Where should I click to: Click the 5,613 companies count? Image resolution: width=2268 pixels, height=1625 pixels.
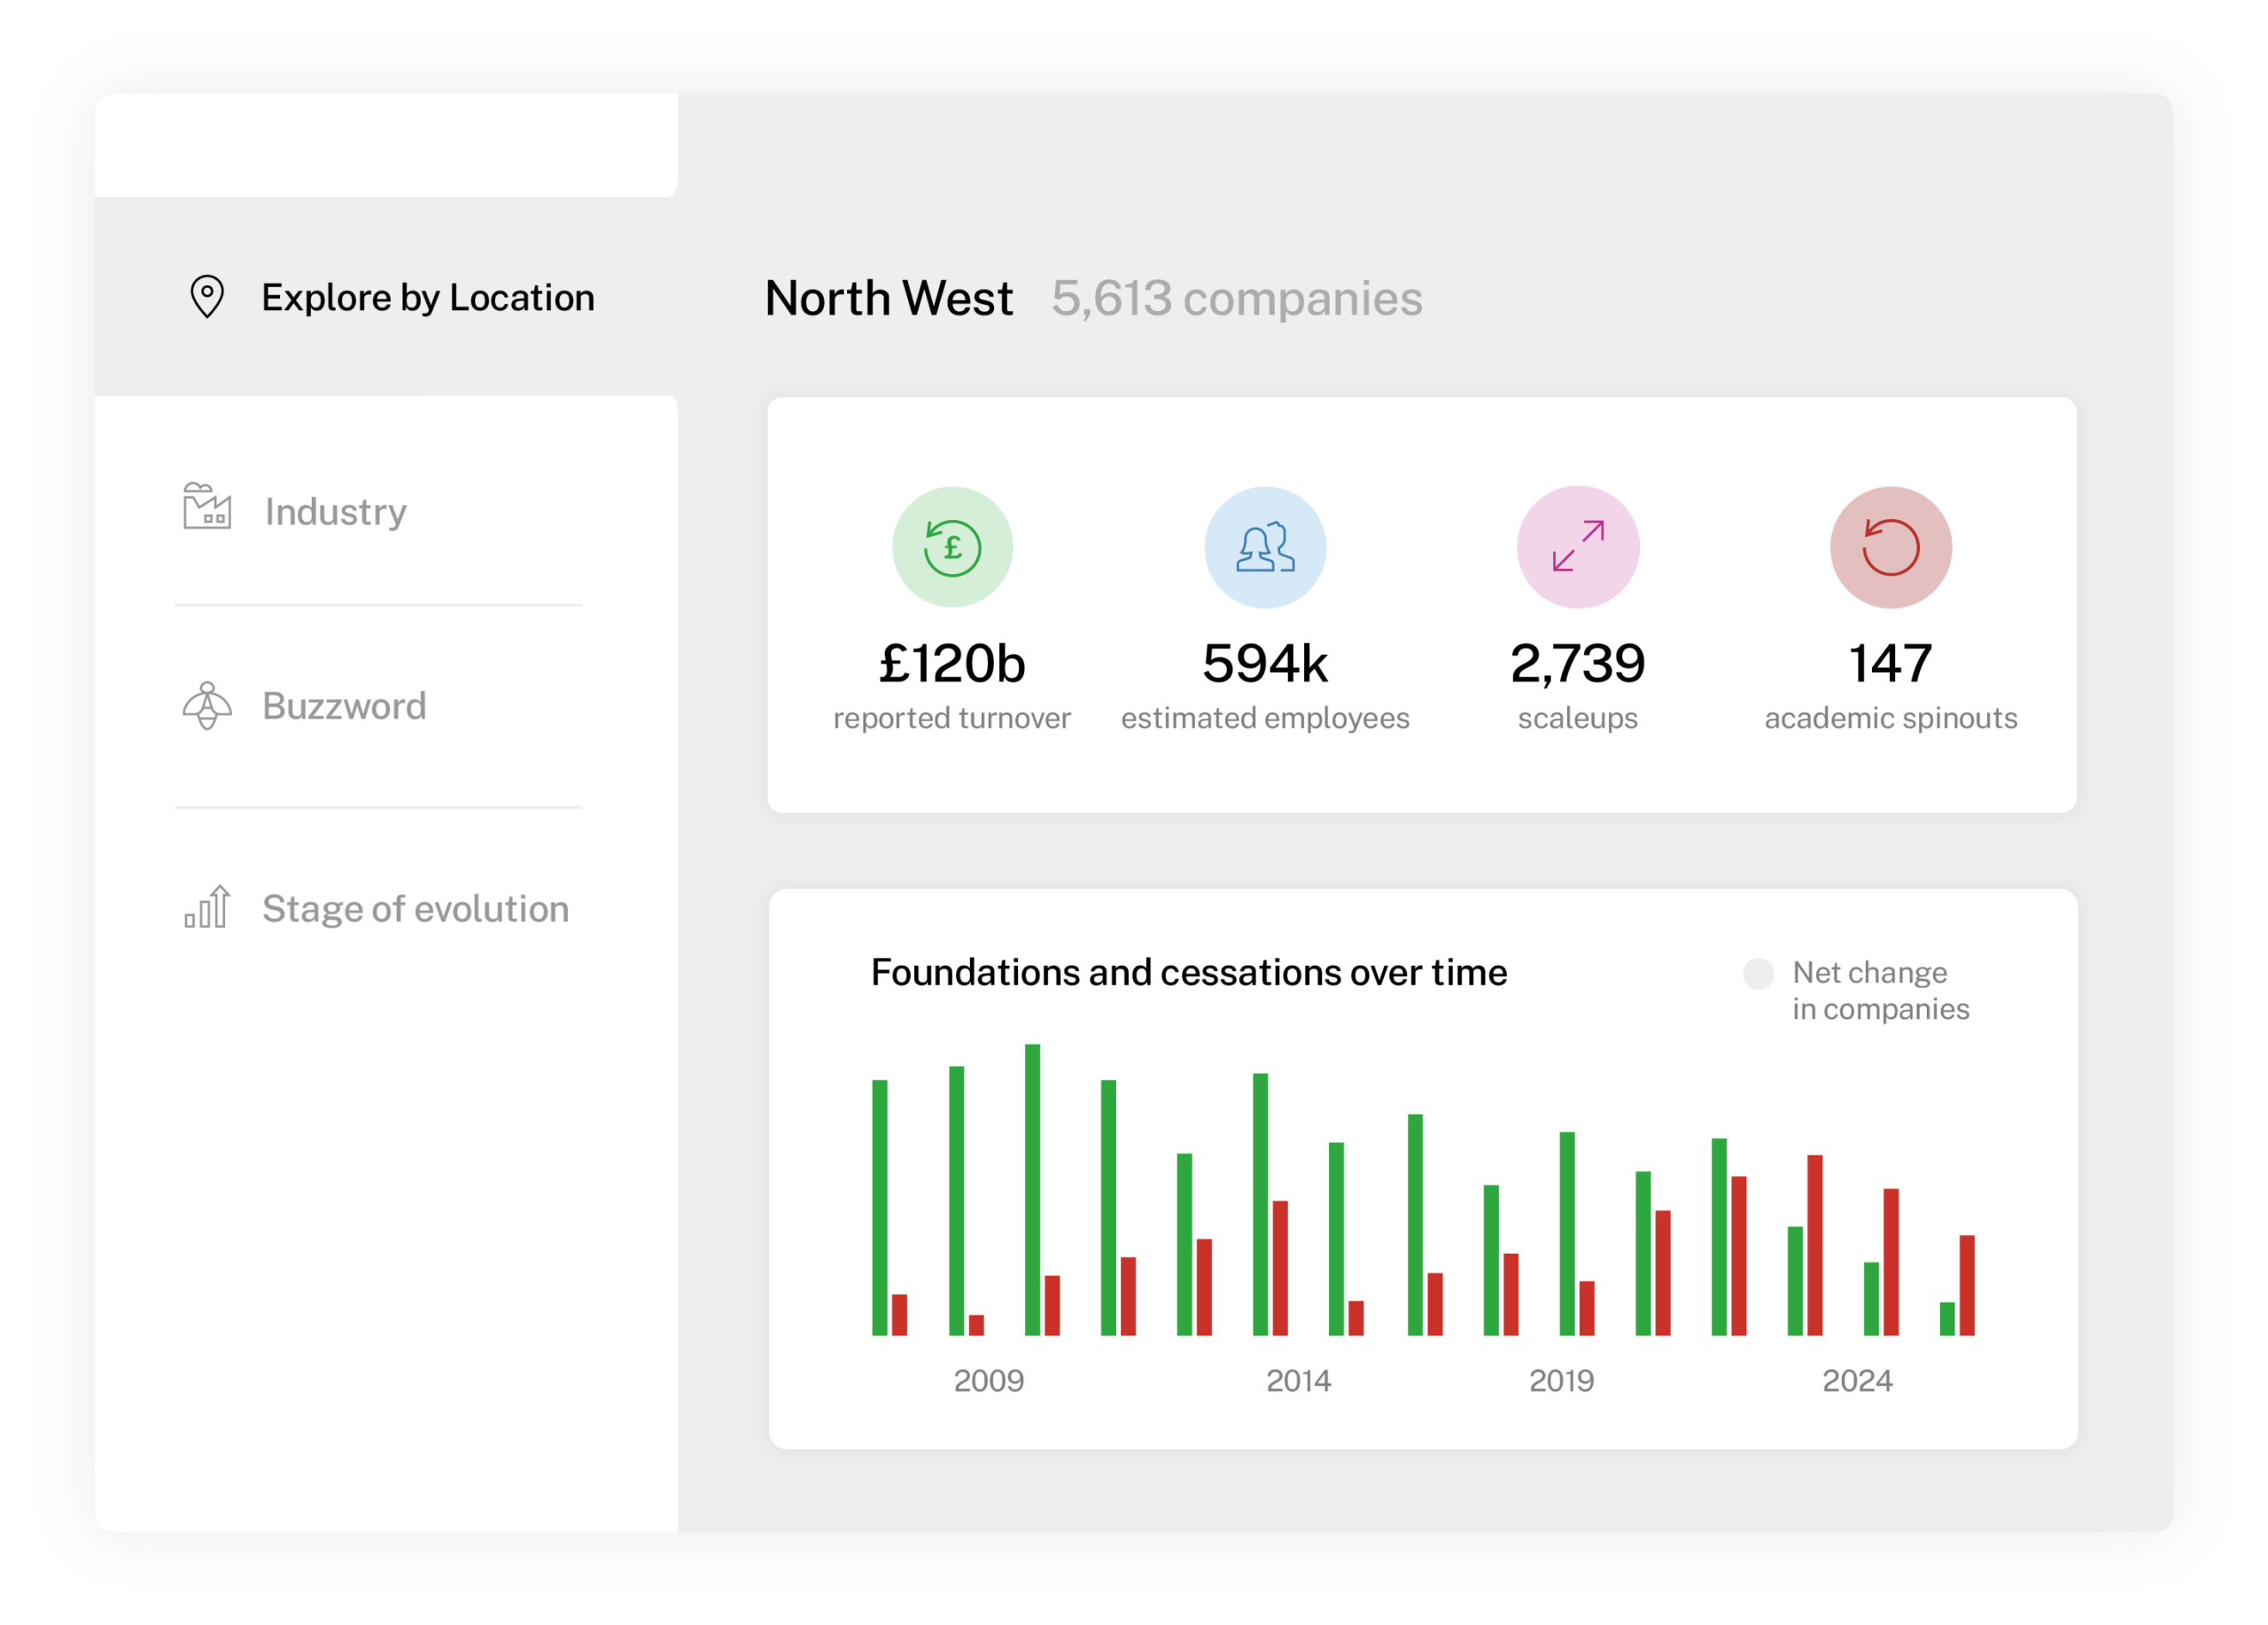pos(1237,299)
